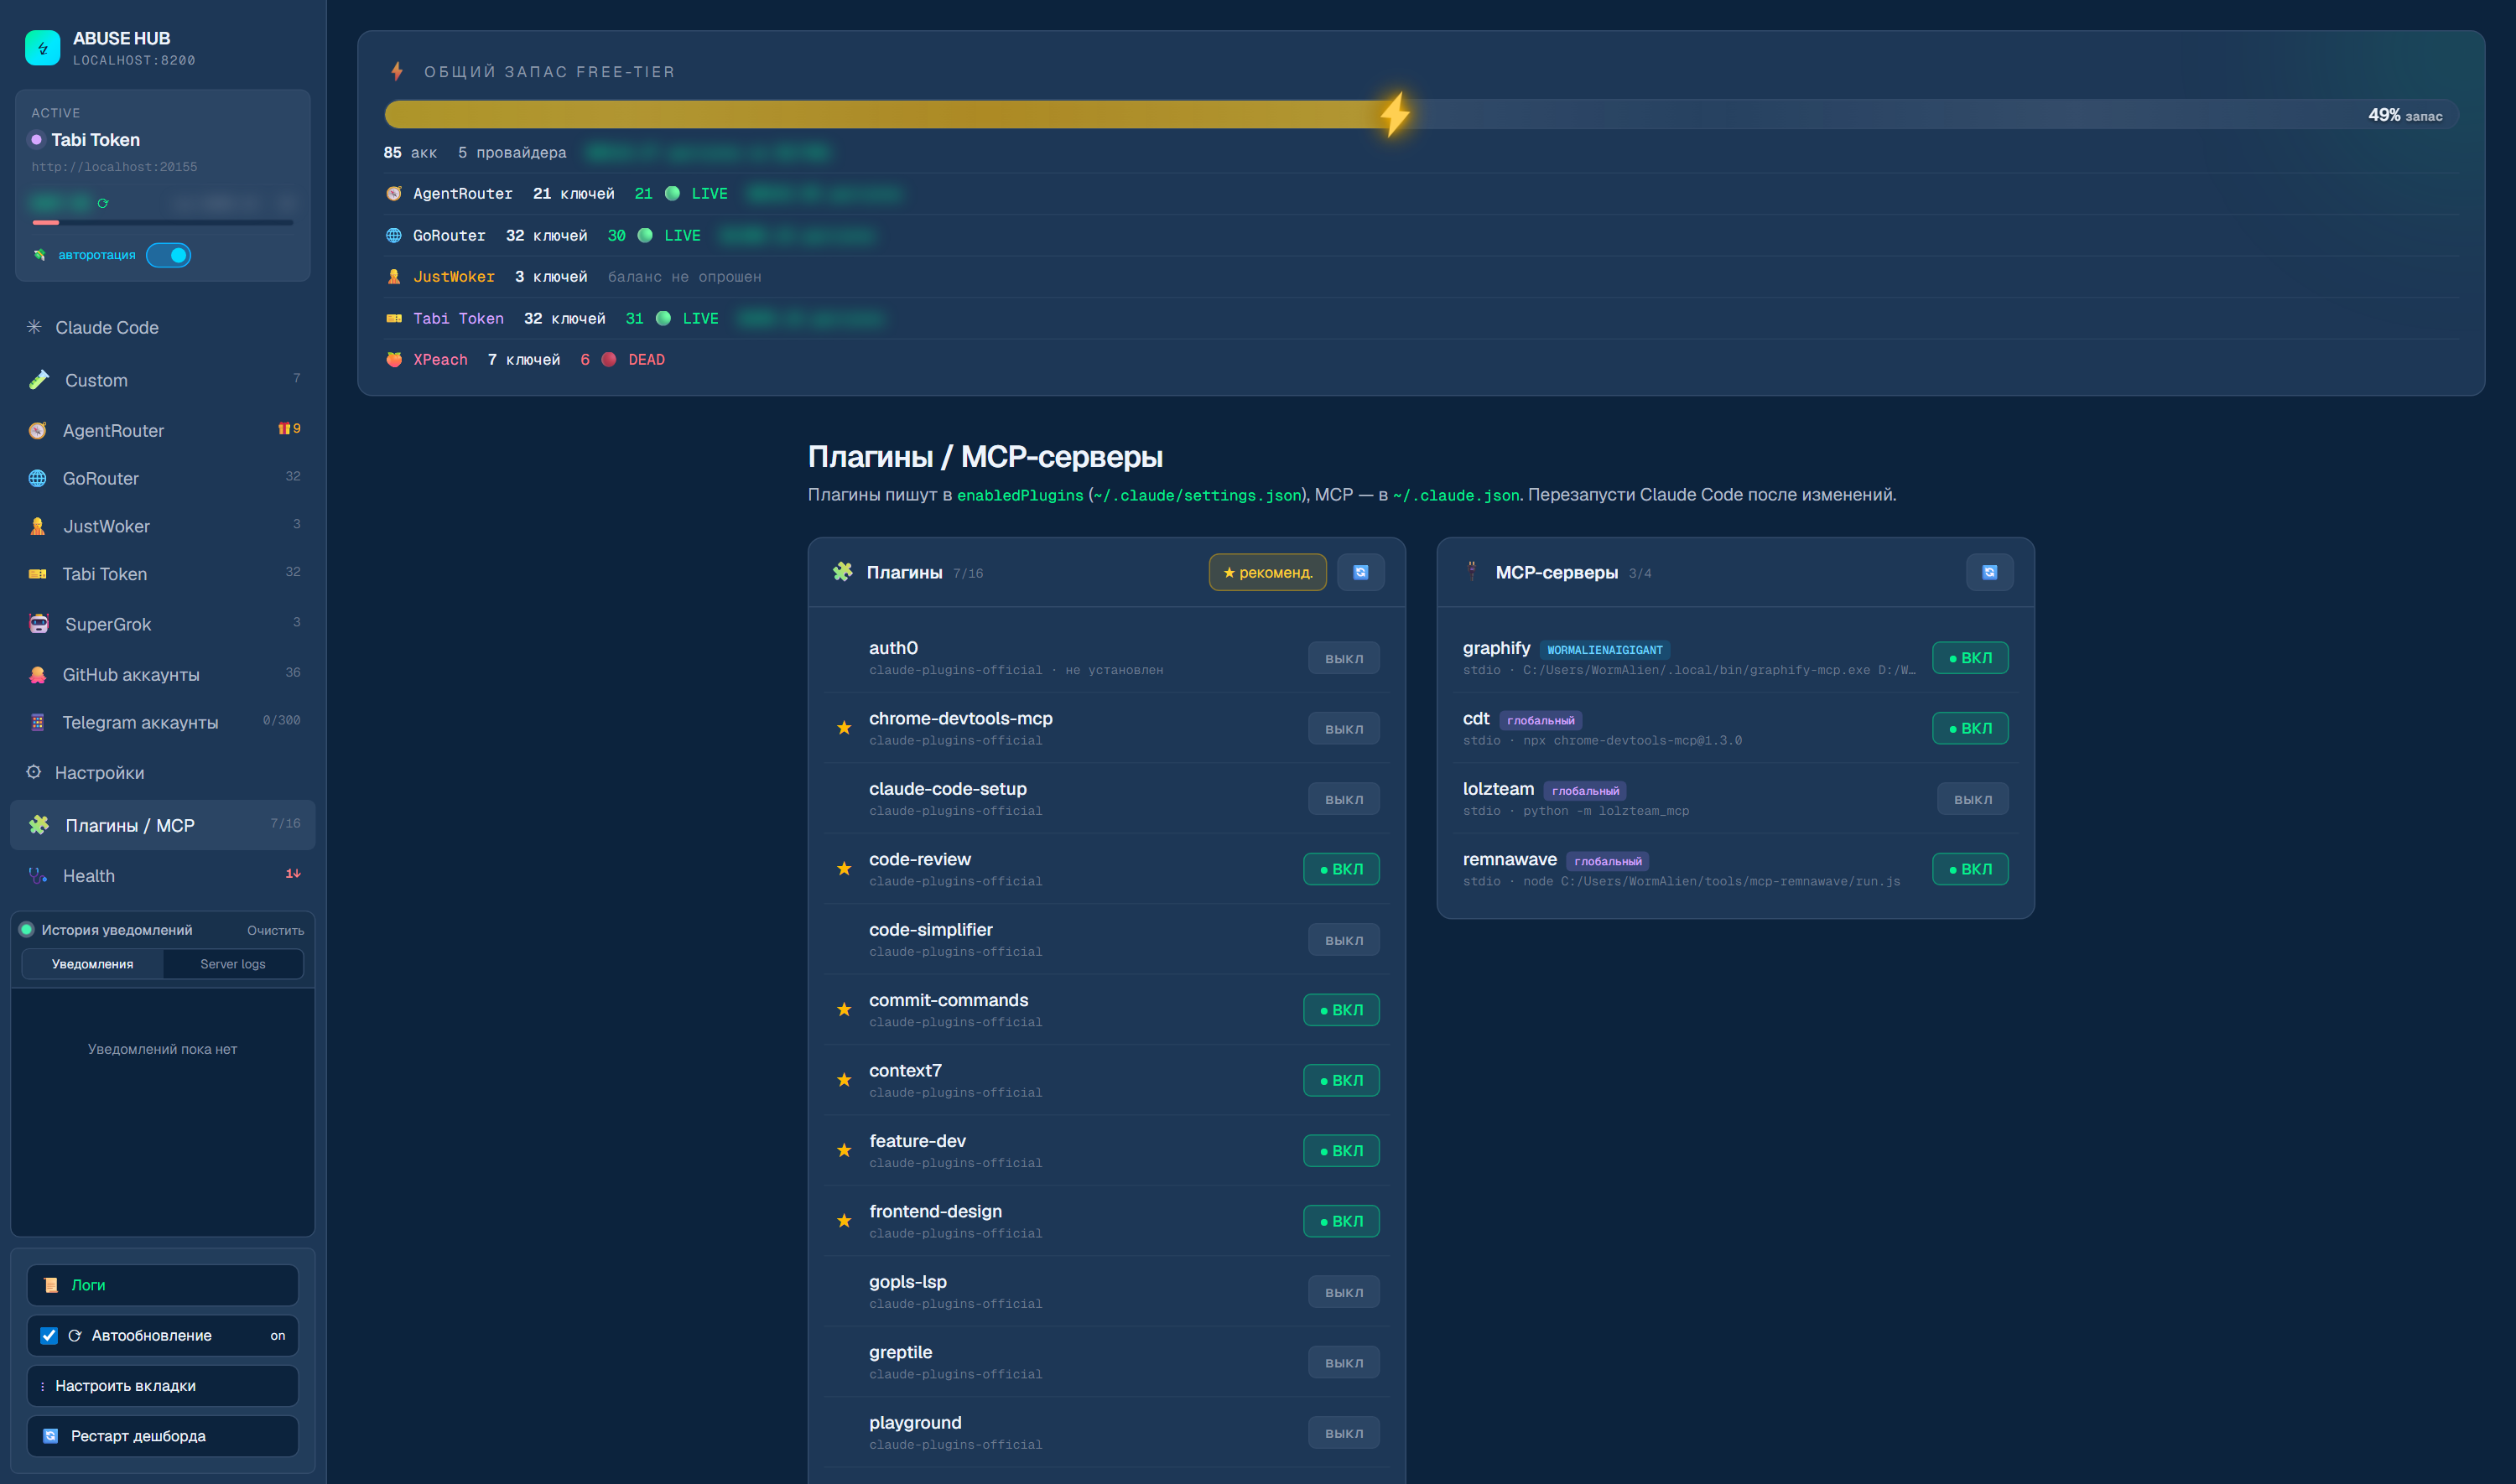Uncheck the Автообновление checkbox

click(49, 1336)
